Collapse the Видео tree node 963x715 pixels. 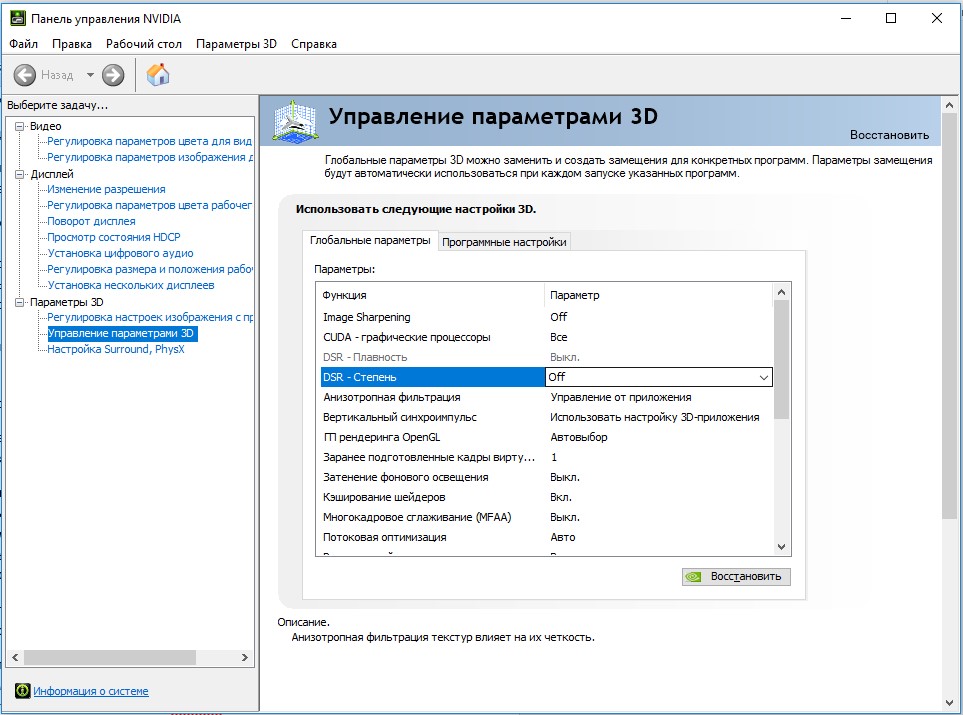(x=20, y=126)
